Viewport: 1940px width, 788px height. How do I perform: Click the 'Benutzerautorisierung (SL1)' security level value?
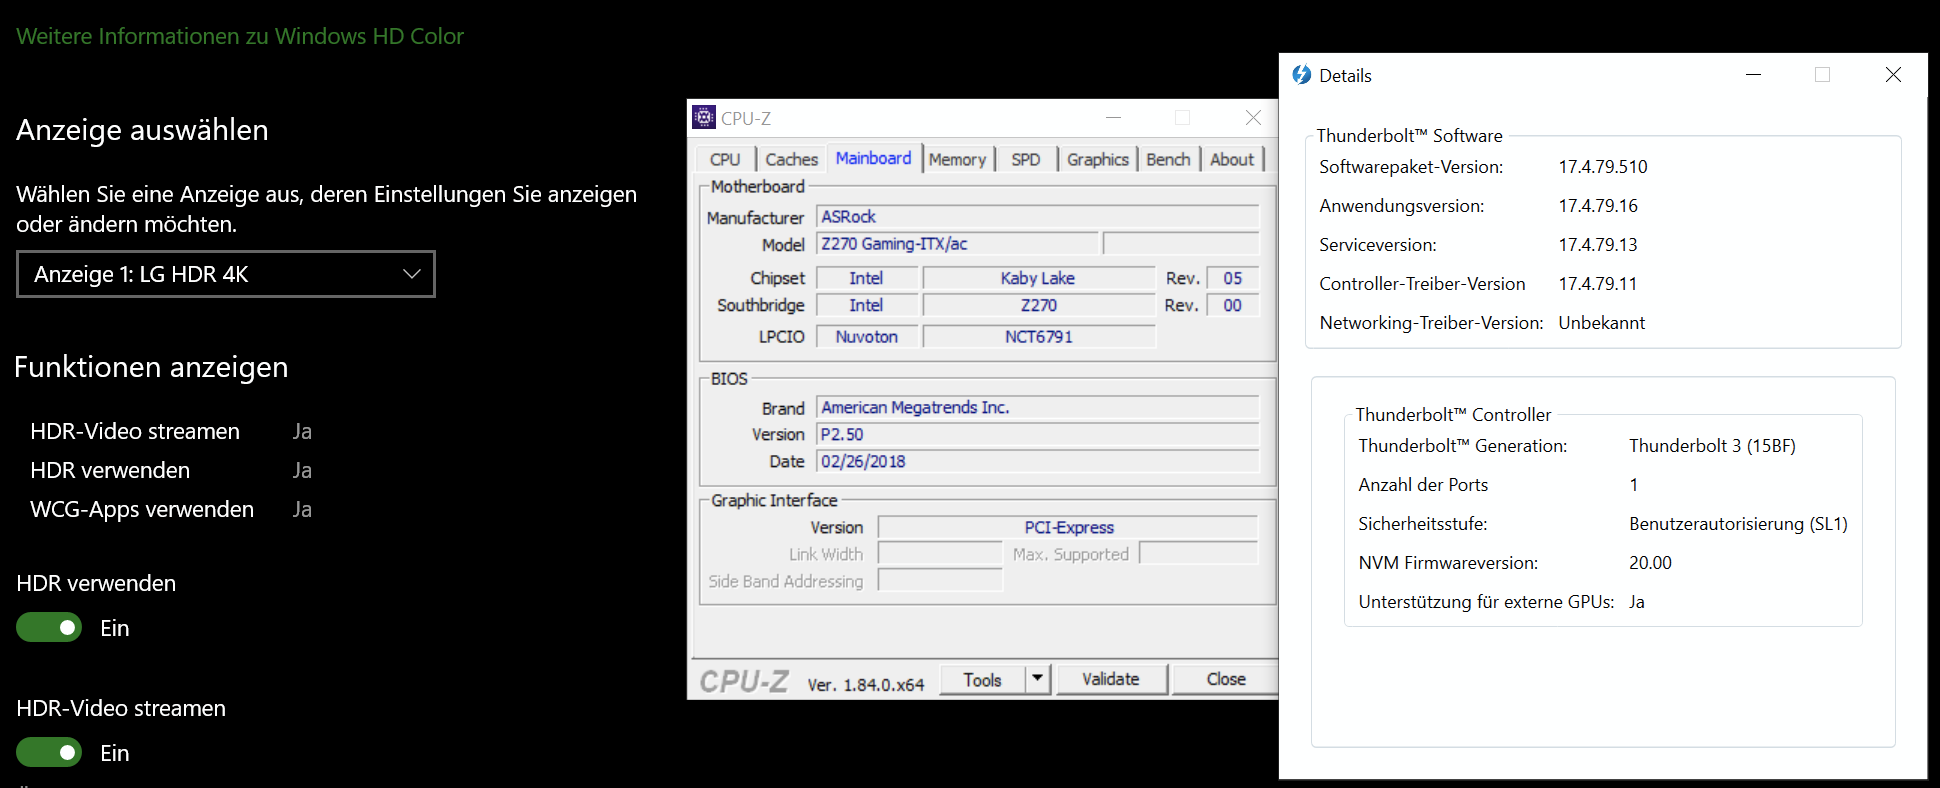(1738, 524)
